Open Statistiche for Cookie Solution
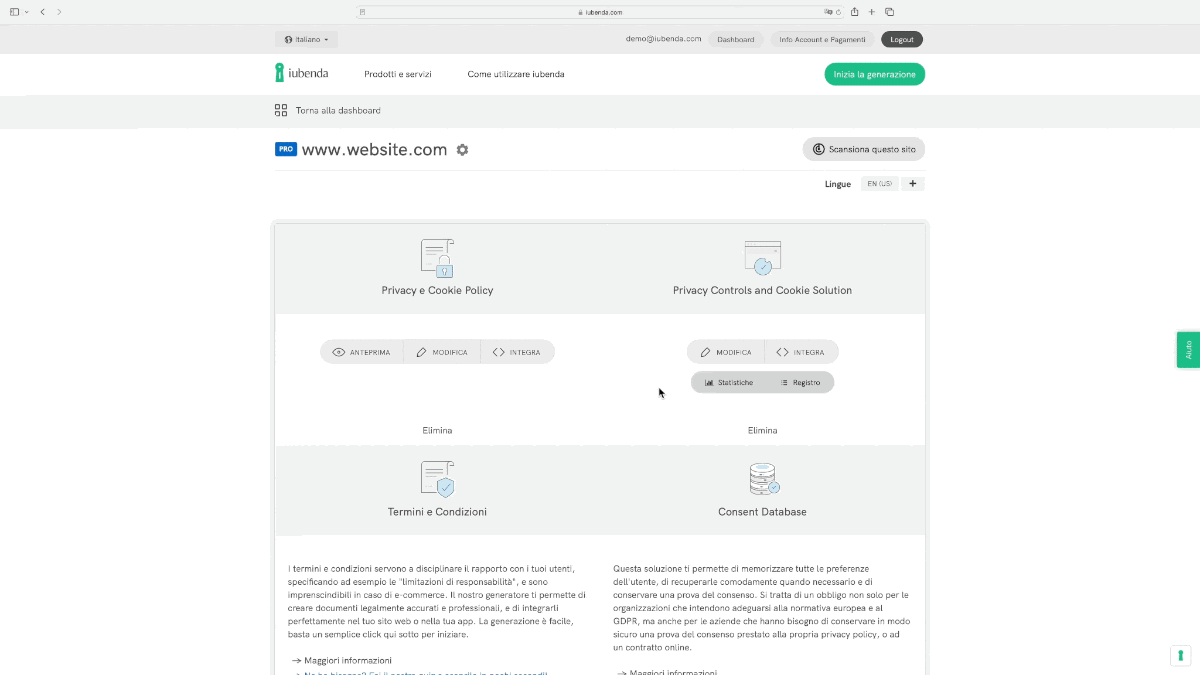The image size is (1200, 675). (x=729, y=382)
